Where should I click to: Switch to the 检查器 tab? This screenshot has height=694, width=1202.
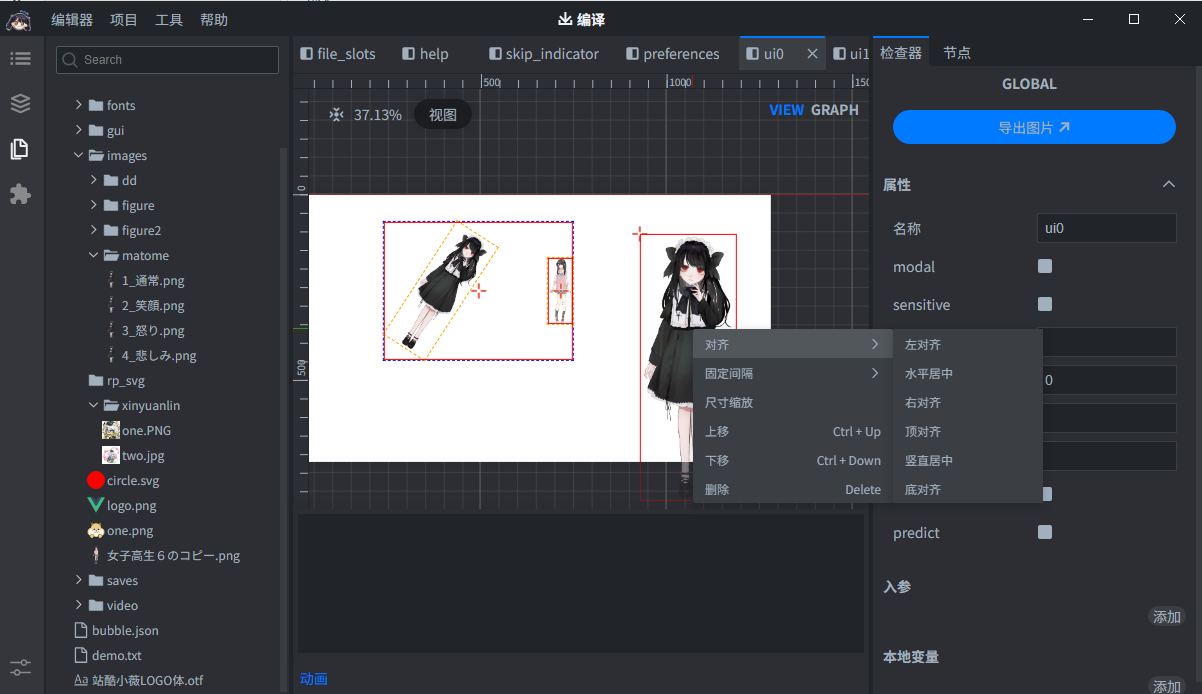pyautogui.click(x=901, y=53)
